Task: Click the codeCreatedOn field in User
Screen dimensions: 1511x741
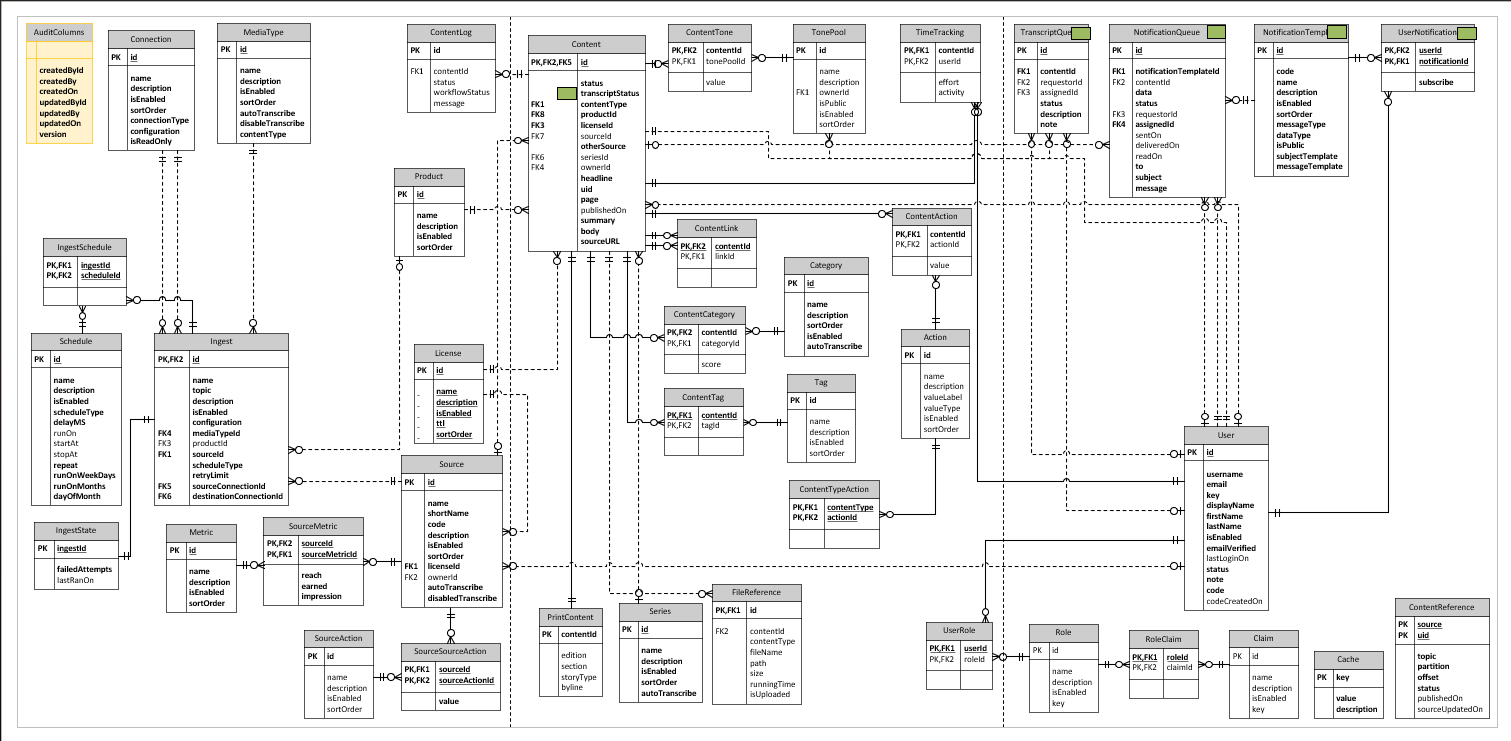Action: pos(1235,601)
